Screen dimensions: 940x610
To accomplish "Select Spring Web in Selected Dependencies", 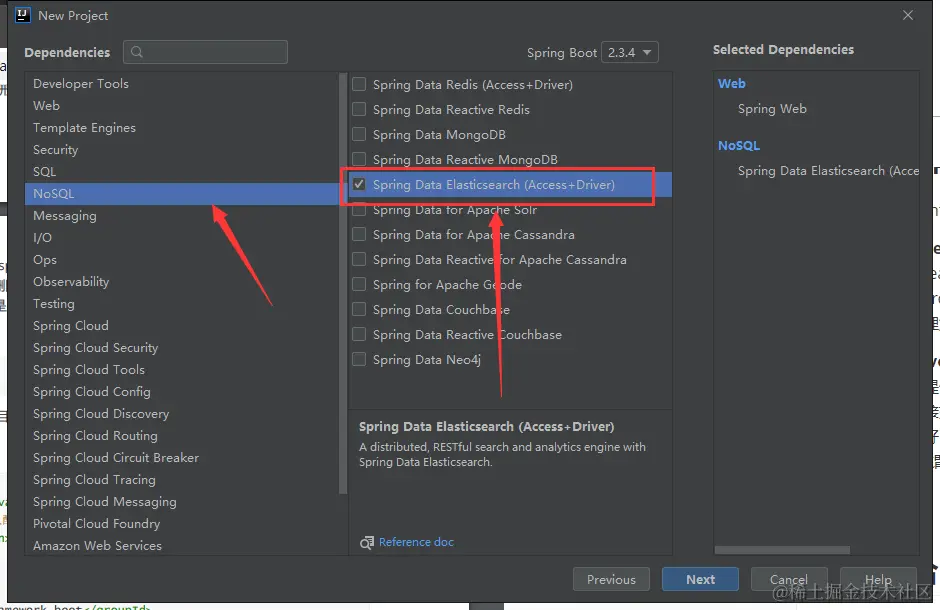I will [772, 109].
